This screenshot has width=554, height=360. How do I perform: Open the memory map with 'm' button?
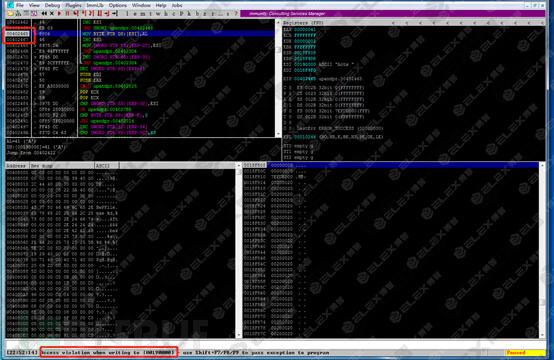[143, 14]
